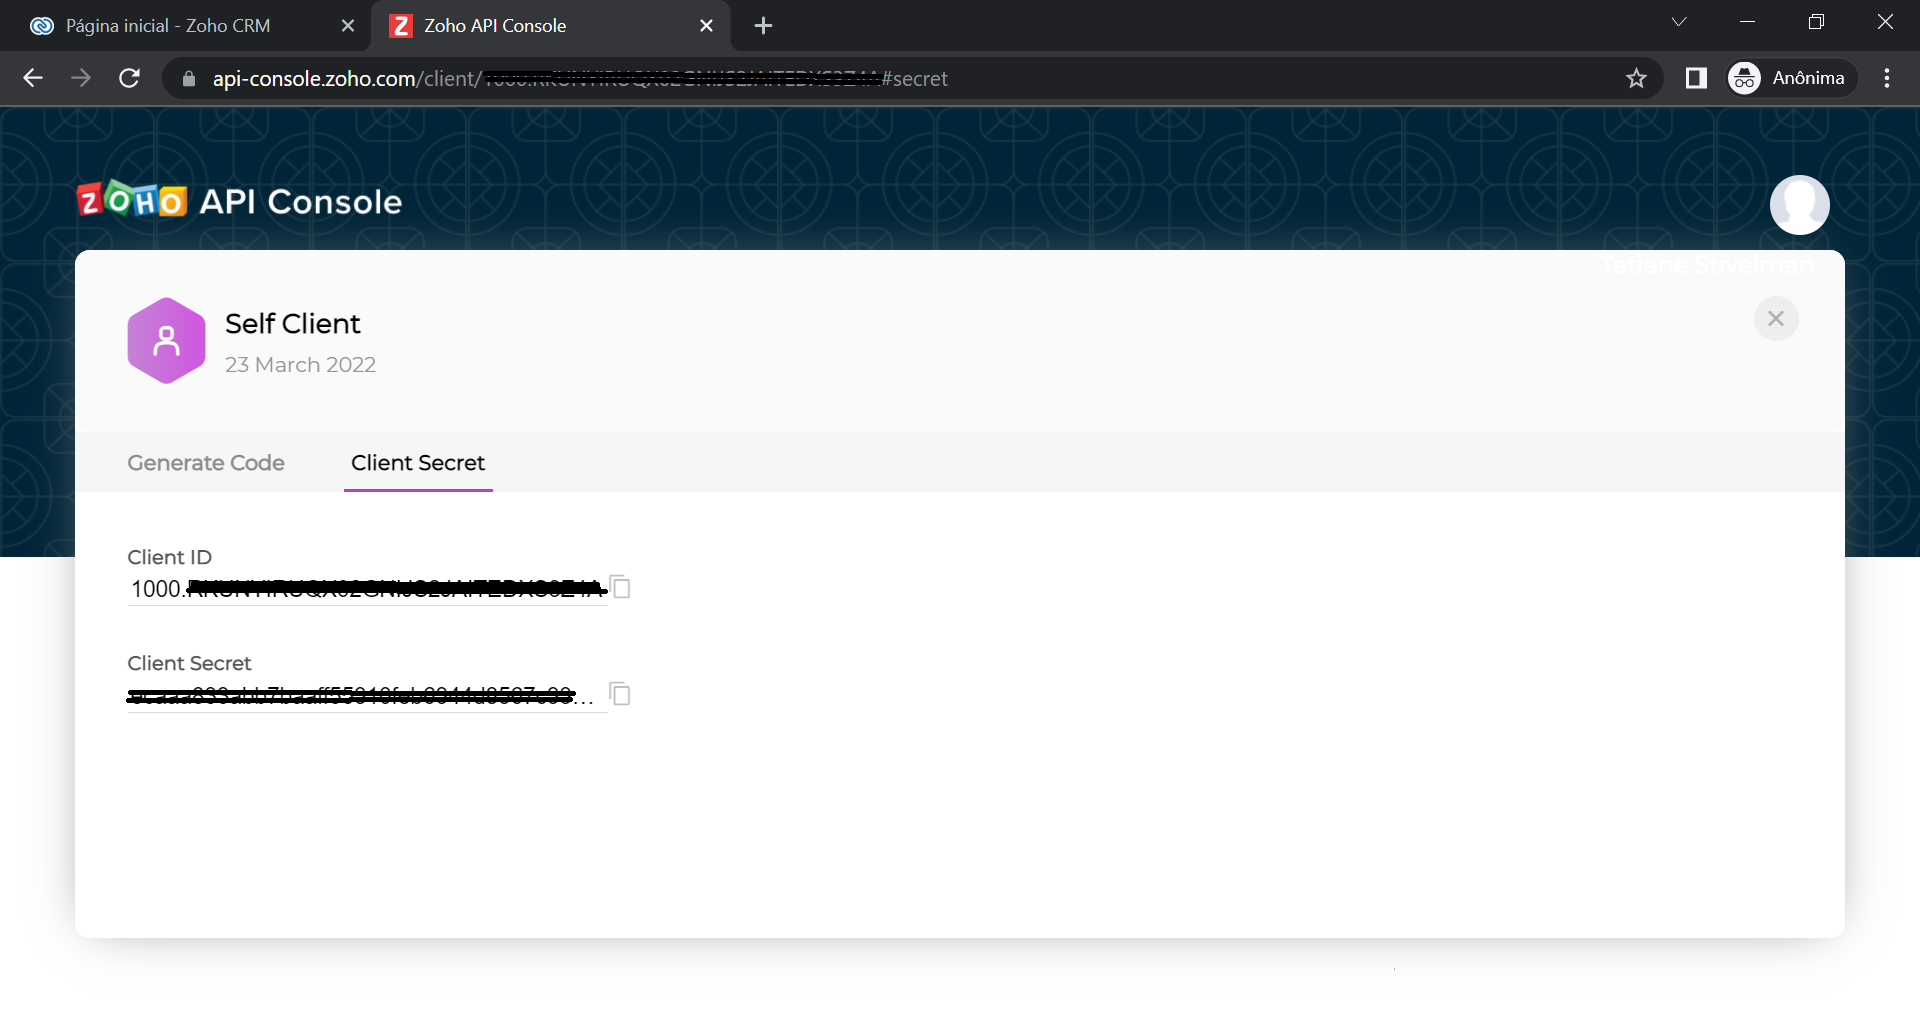Bookmark this page with the star

(1636, 78)
